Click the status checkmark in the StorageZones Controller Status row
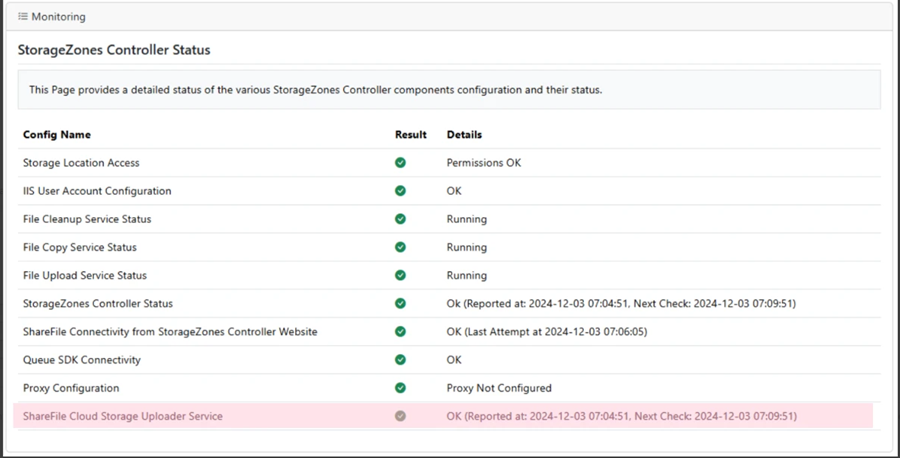The height and width of the screenshot is (458, 900). pos(400,303)
